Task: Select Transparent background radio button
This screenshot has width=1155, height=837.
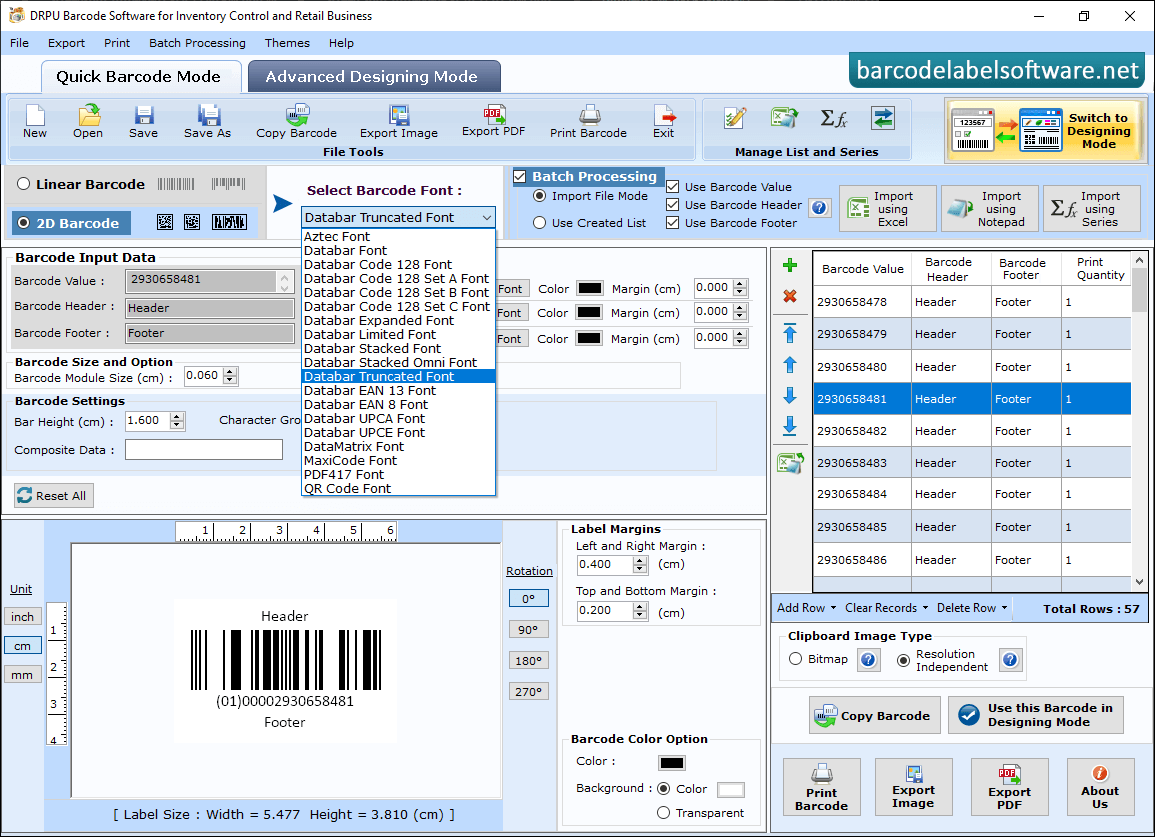Action: 664,813
